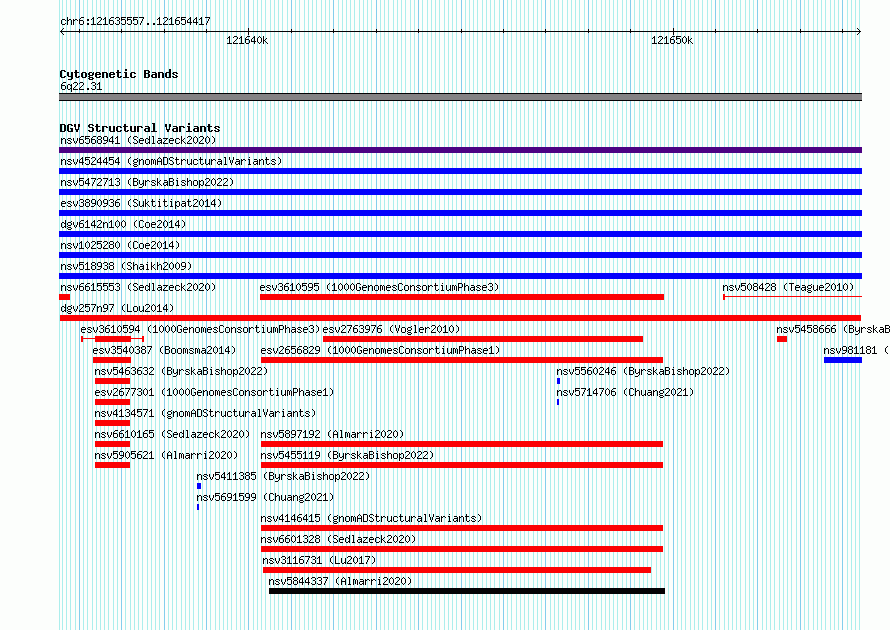Select the blue nsv981181 variant bar

[x=843, y=360]
